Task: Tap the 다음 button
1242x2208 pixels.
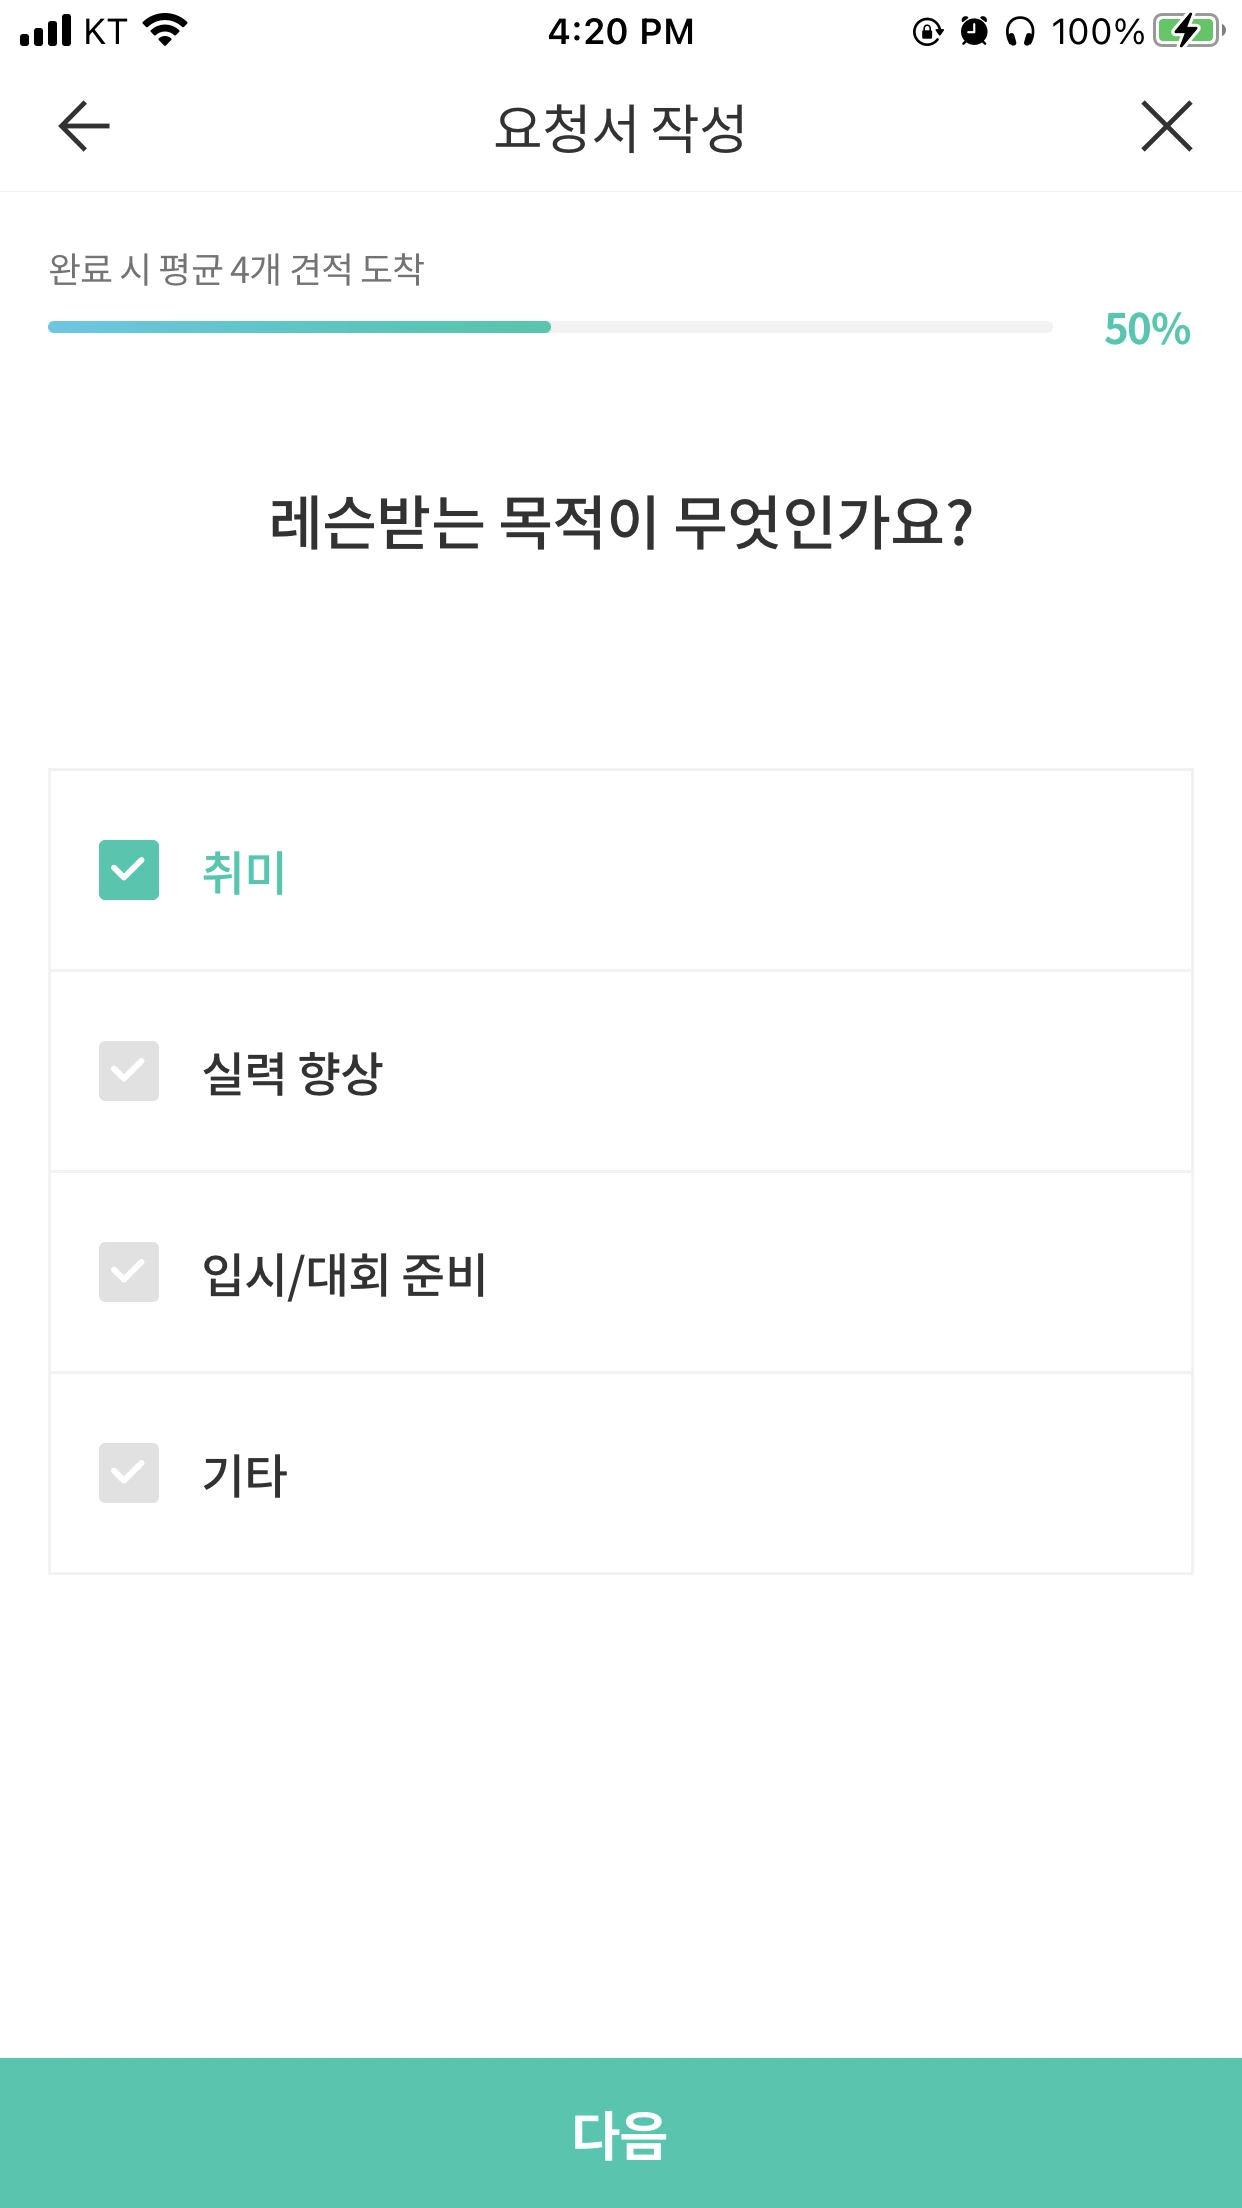Action: (x=621, y=2133)
